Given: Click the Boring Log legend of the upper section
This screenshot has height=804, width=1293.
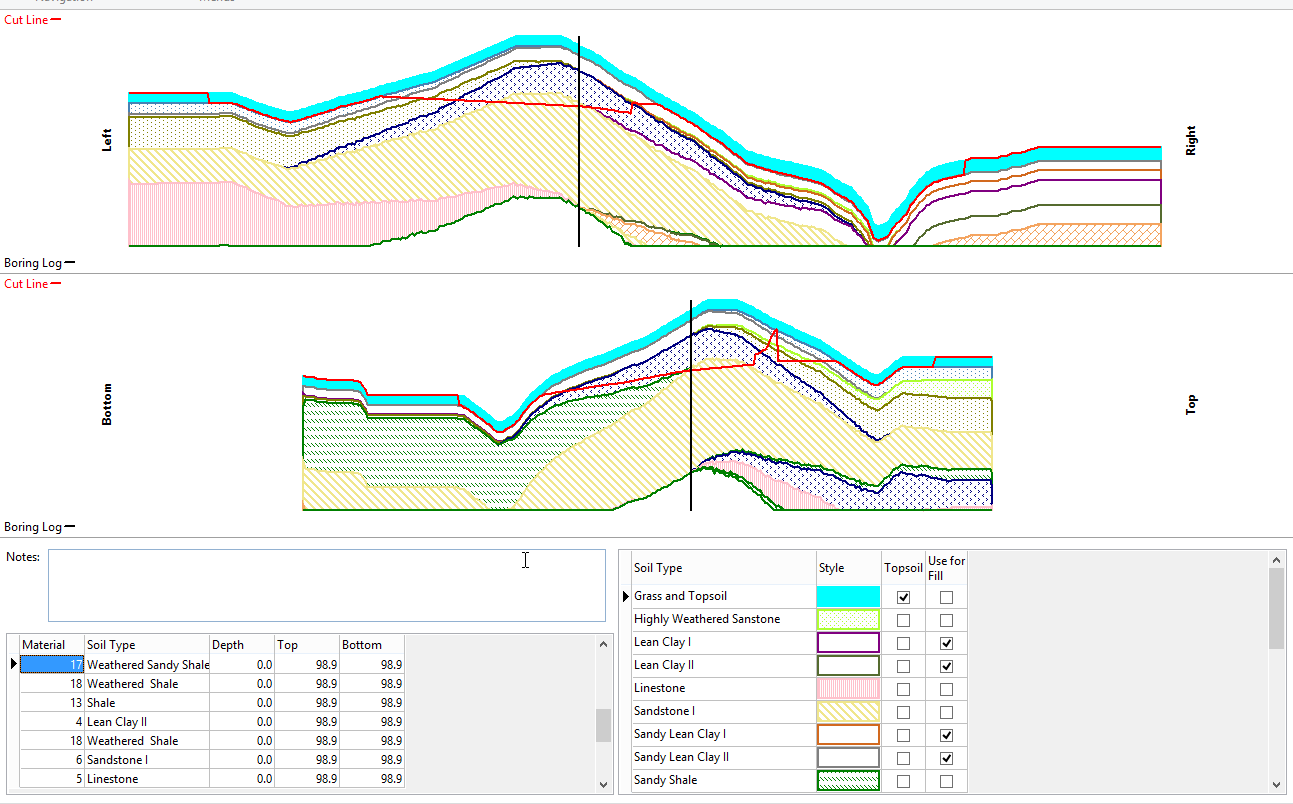Looking at the screenshot, I should coord(39,263).
